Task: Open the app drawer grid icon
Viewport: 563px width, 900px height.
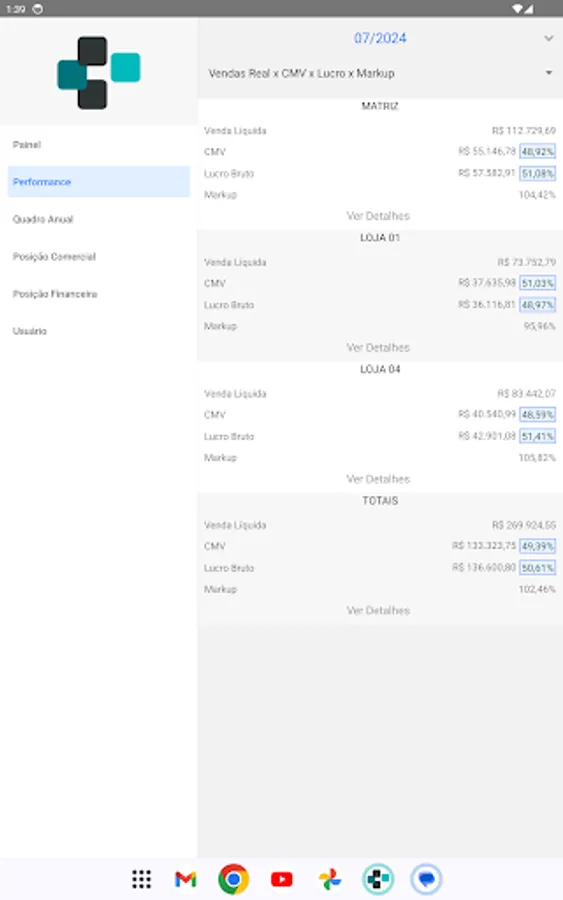Action: pos(141,879)
